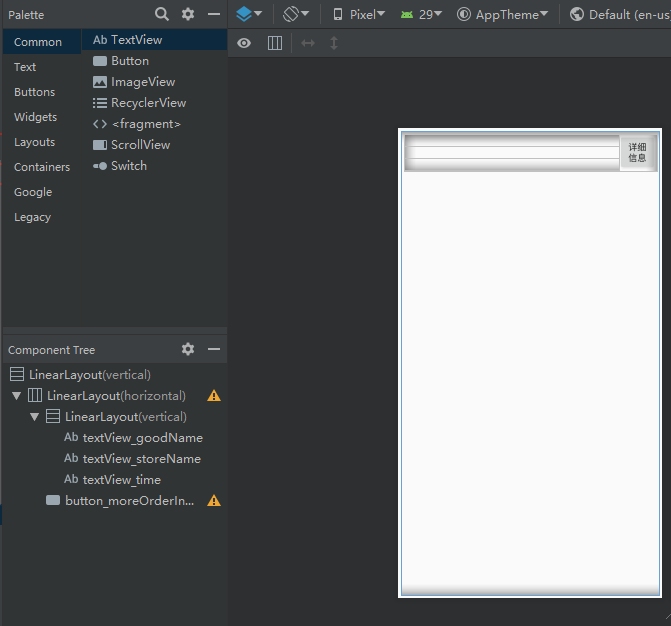Open the API level 29 dropdown
This screenshot has height=626, width=671.
(x=420, y=15)
